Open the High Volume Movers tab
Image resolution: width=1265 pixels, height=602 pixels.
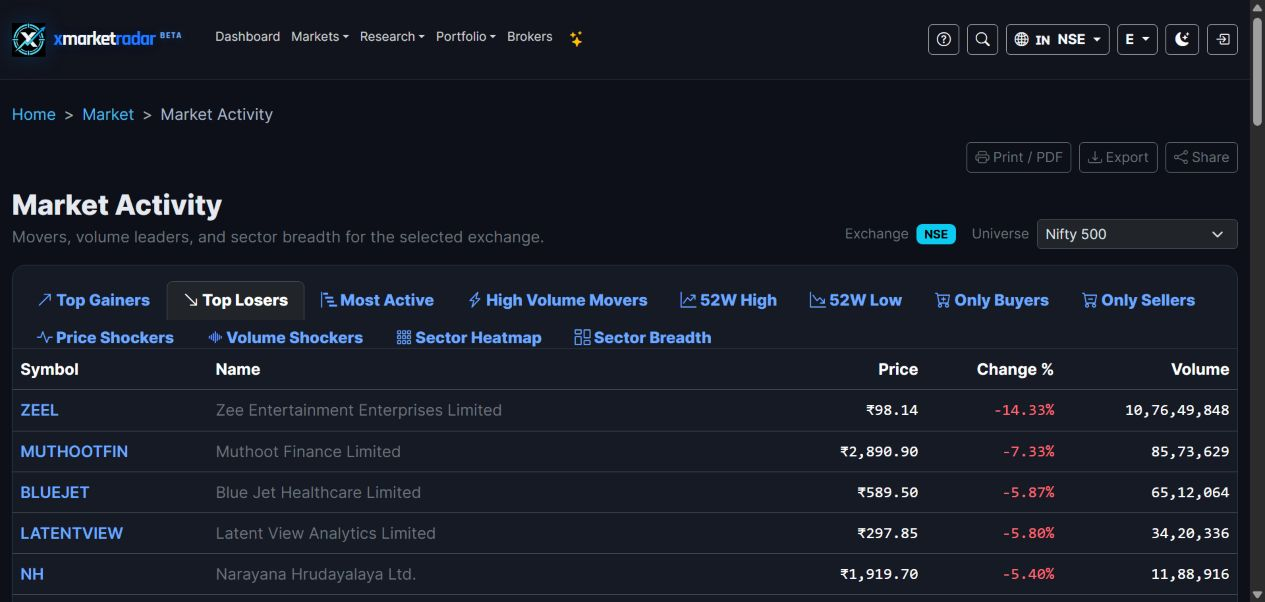[x=558, y=300]
